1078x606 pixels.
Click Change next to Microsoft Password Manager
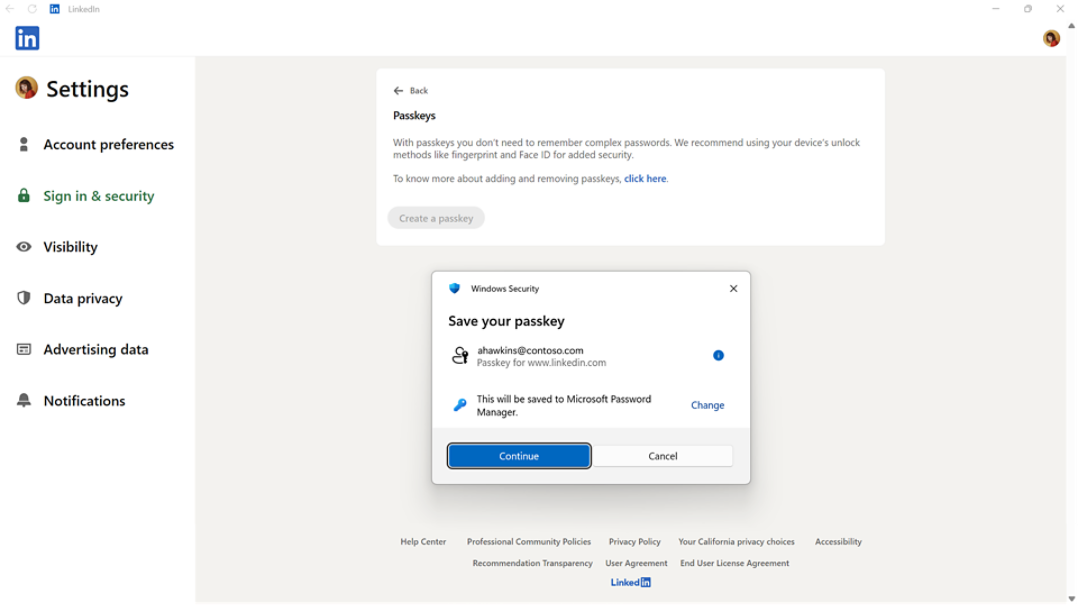point(707,405)
